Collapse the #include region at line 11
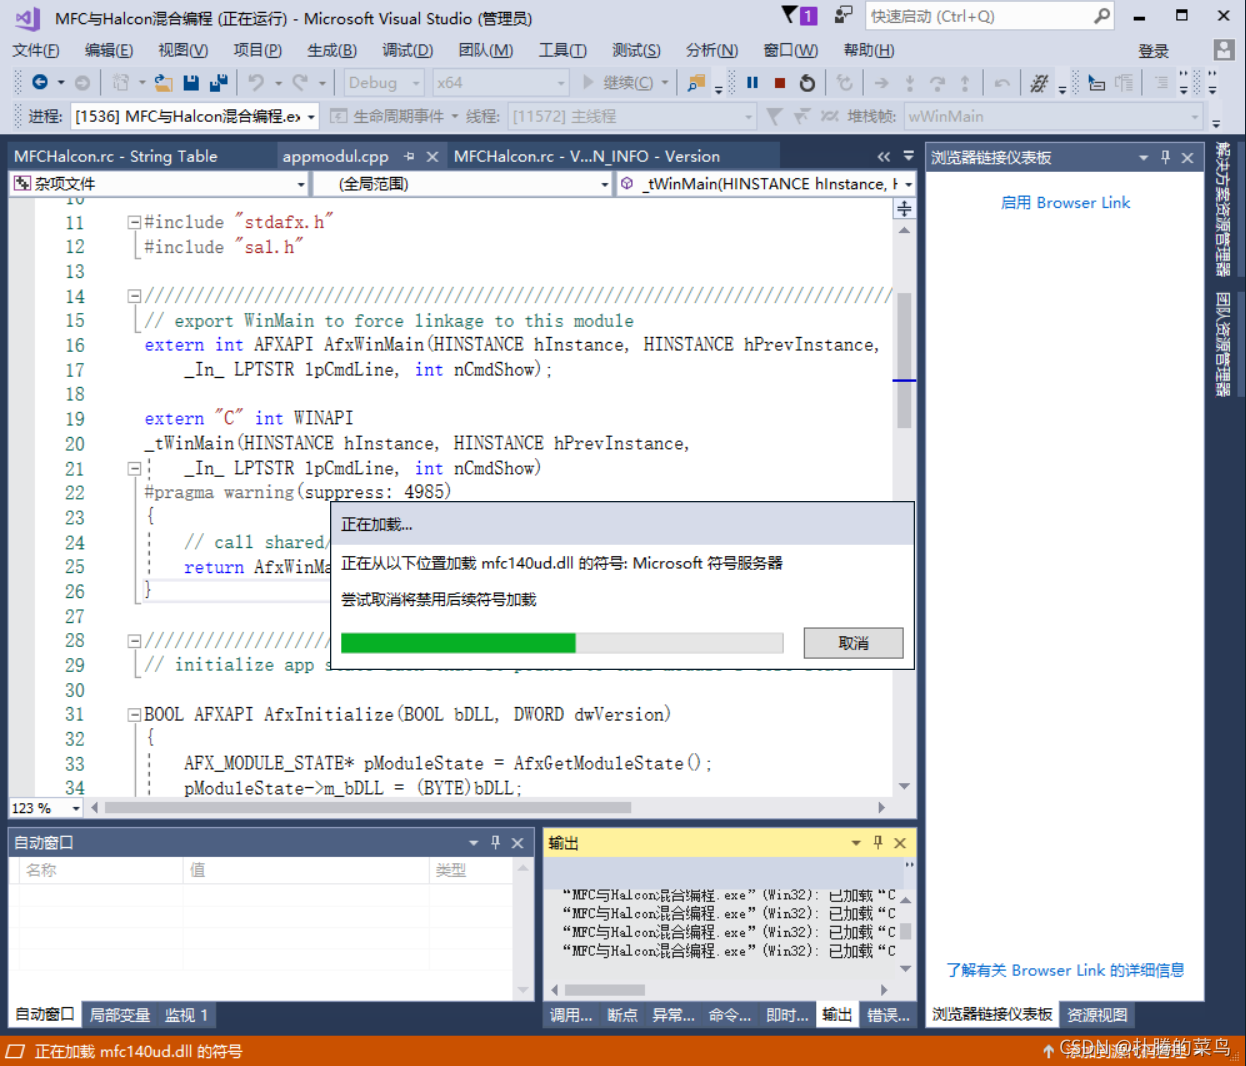This screenshot has width=1246, height=1066. (134, 222)
